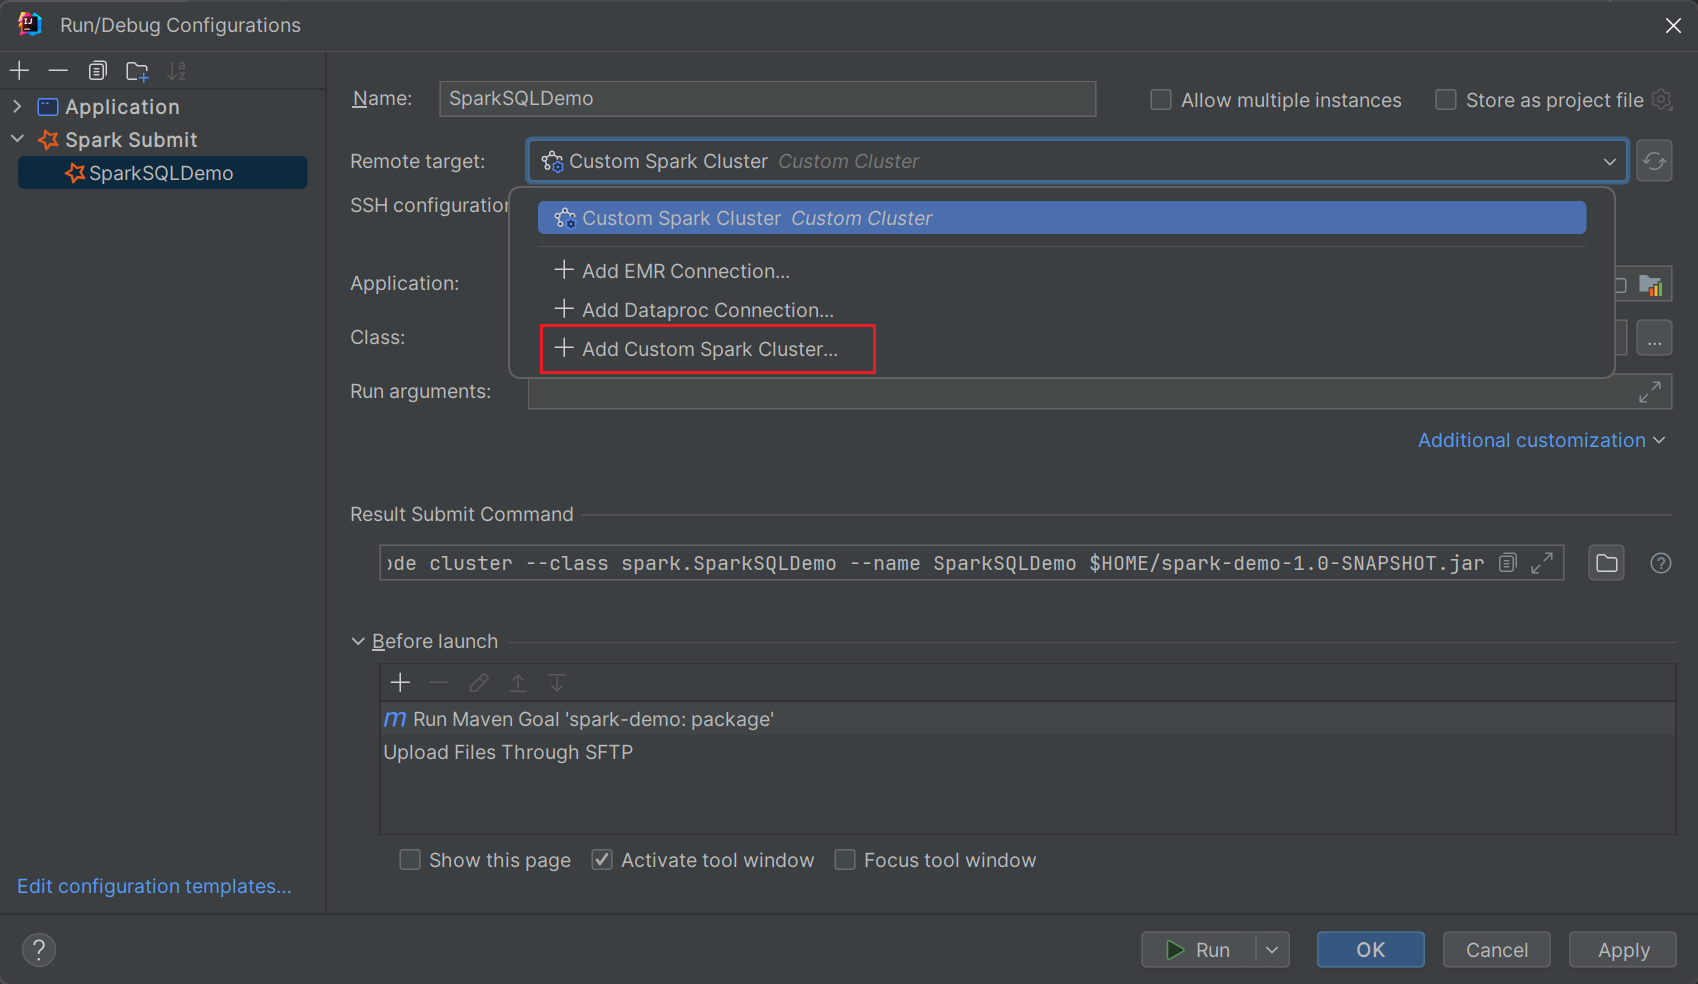Viewport: 1698px width, 984px height.
Task: Uncheck Activate tool window
Action: [602, 860]
